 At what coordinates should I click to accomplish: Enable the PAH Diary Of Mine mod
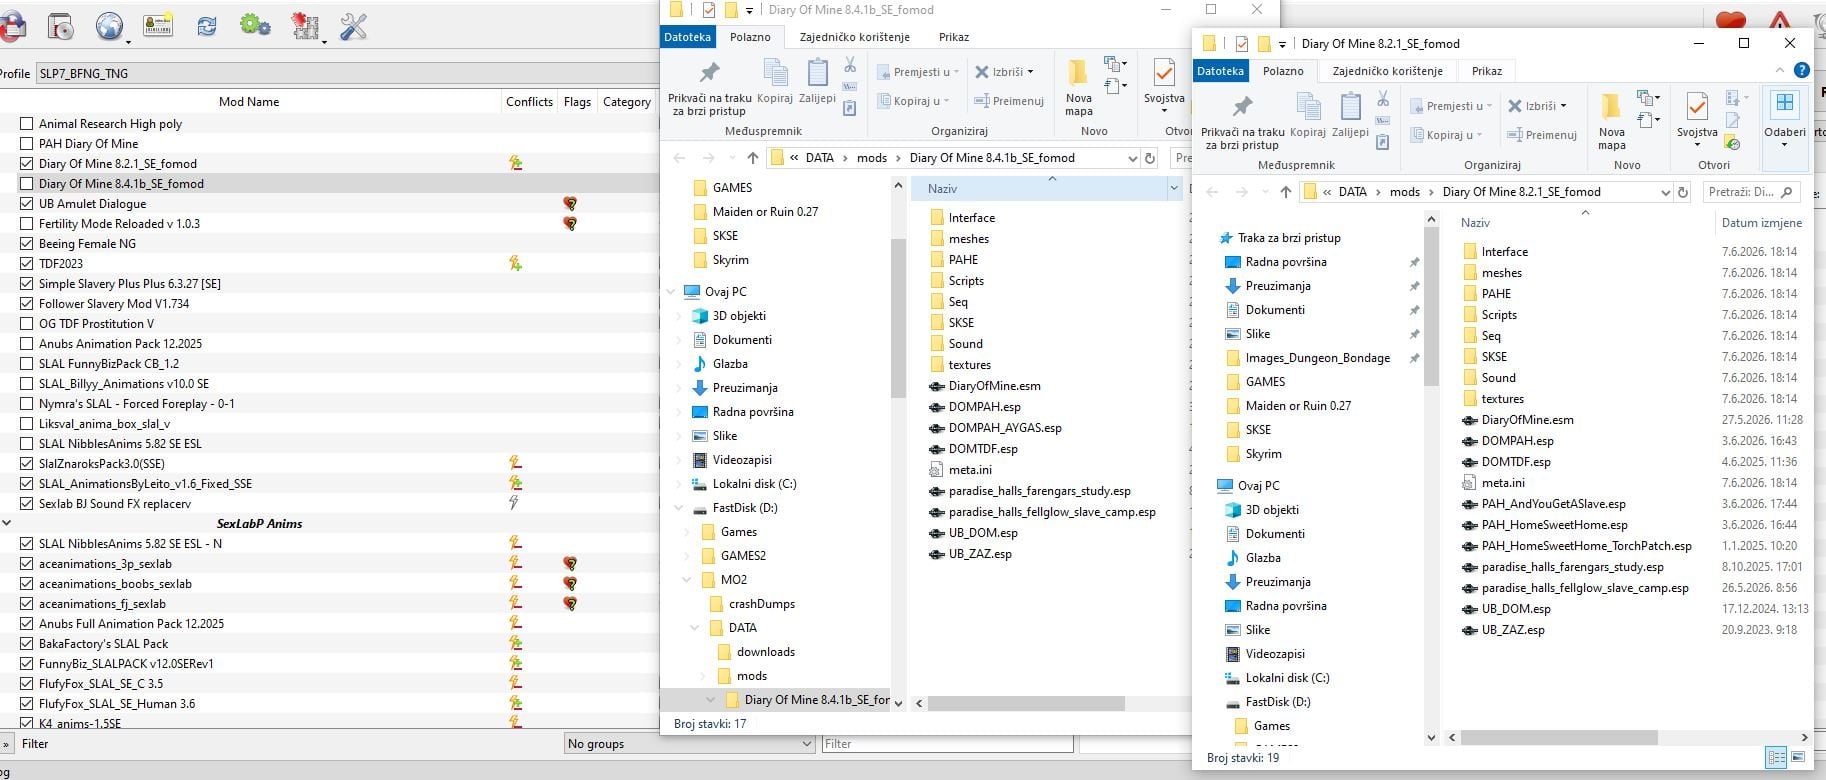point(27,144)
